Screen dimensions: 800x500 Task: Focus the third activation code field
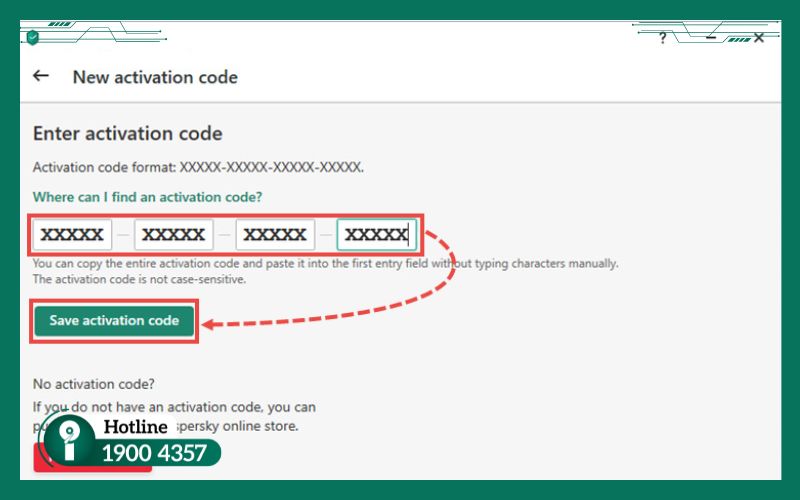[275, 235]
